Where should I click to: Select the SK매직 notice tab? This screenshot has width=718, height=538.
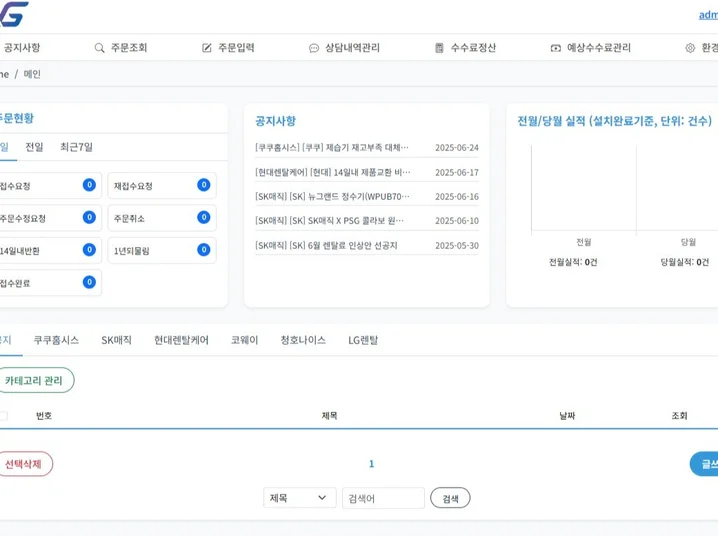pyautogui.click(x=116, y=340)
